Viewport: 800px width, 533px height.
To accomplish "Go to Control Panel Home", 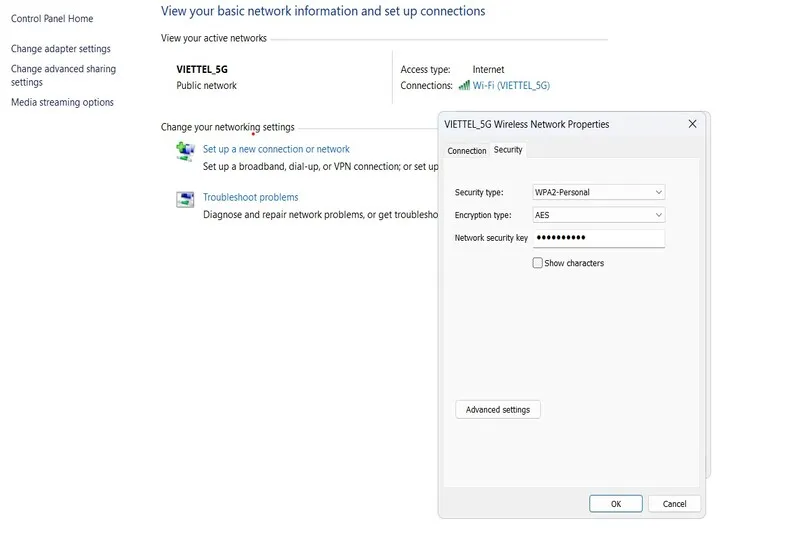I will click(x=52, y=19).
